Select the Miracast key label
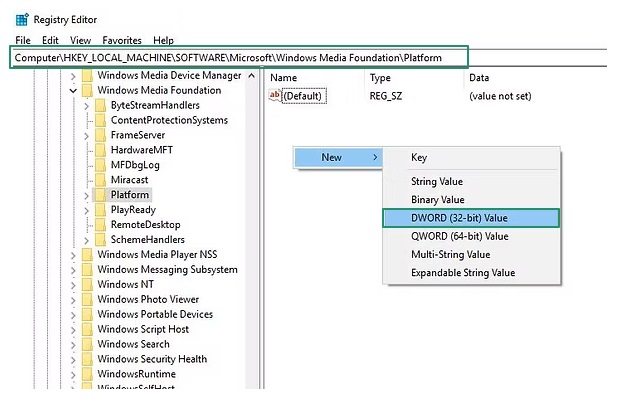This screenshot has width=643, height=408. pyautogui.click(x=130, y=180)
